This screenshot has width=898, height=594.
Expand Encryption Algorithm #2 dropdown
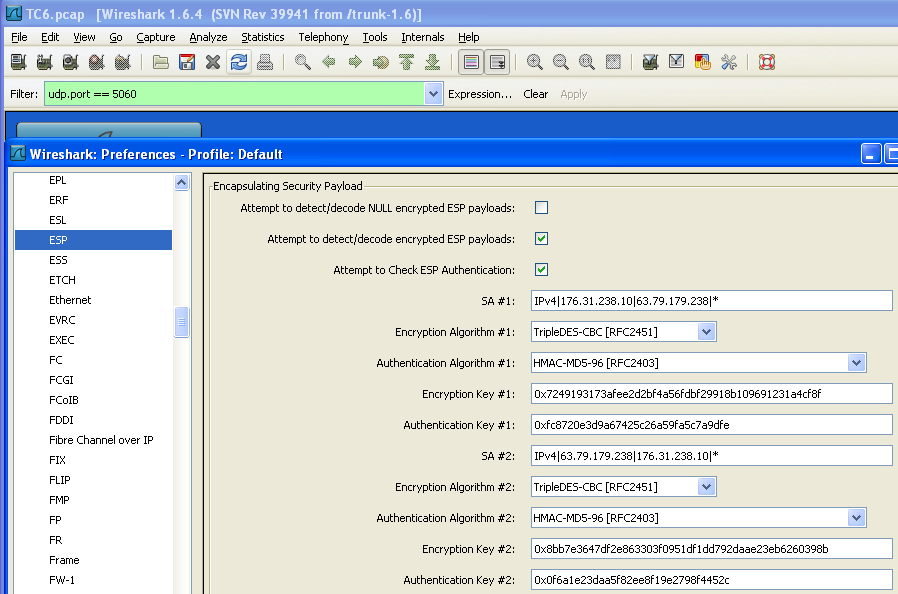point(706,487)
